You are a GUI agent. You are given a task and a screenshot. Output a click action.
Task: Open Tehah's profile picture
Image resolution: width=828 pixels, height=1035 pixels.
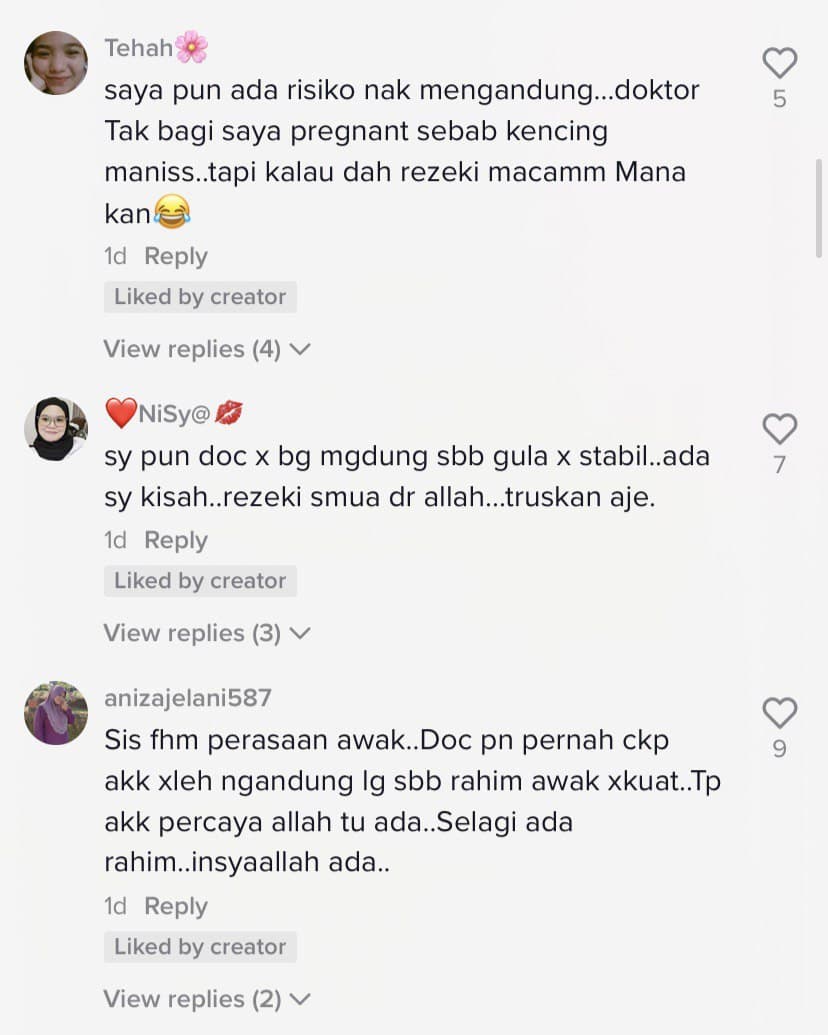coord(56,63)
